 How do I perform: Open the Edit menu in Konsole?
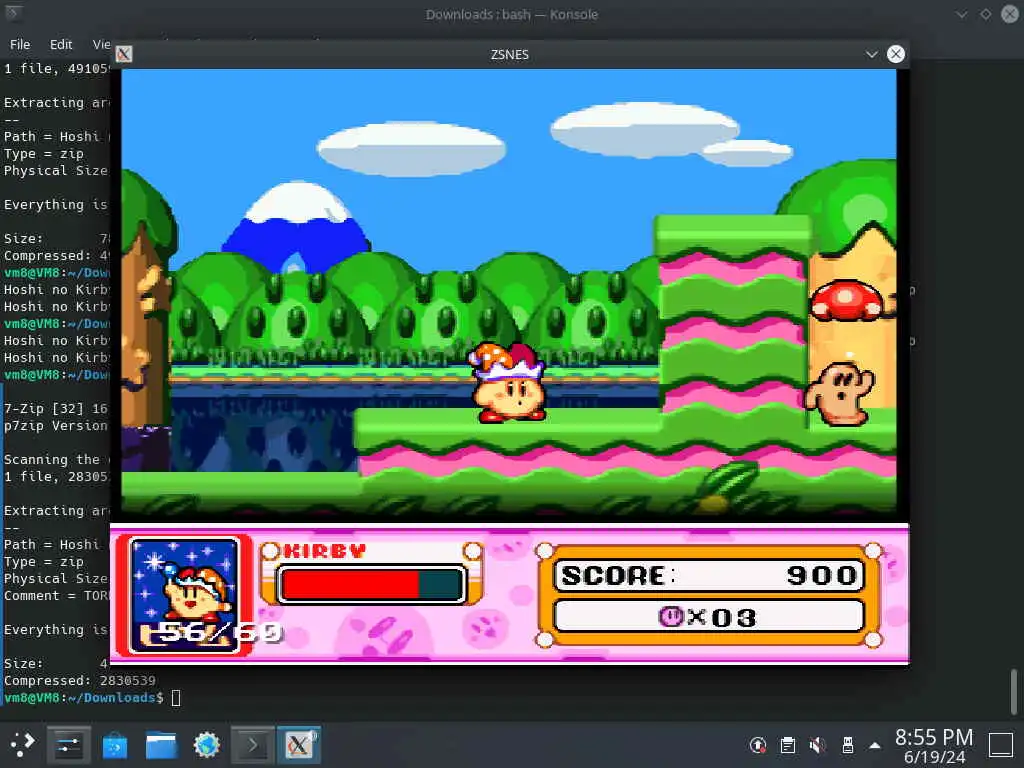pyautogui.click(x=61, y=44)
